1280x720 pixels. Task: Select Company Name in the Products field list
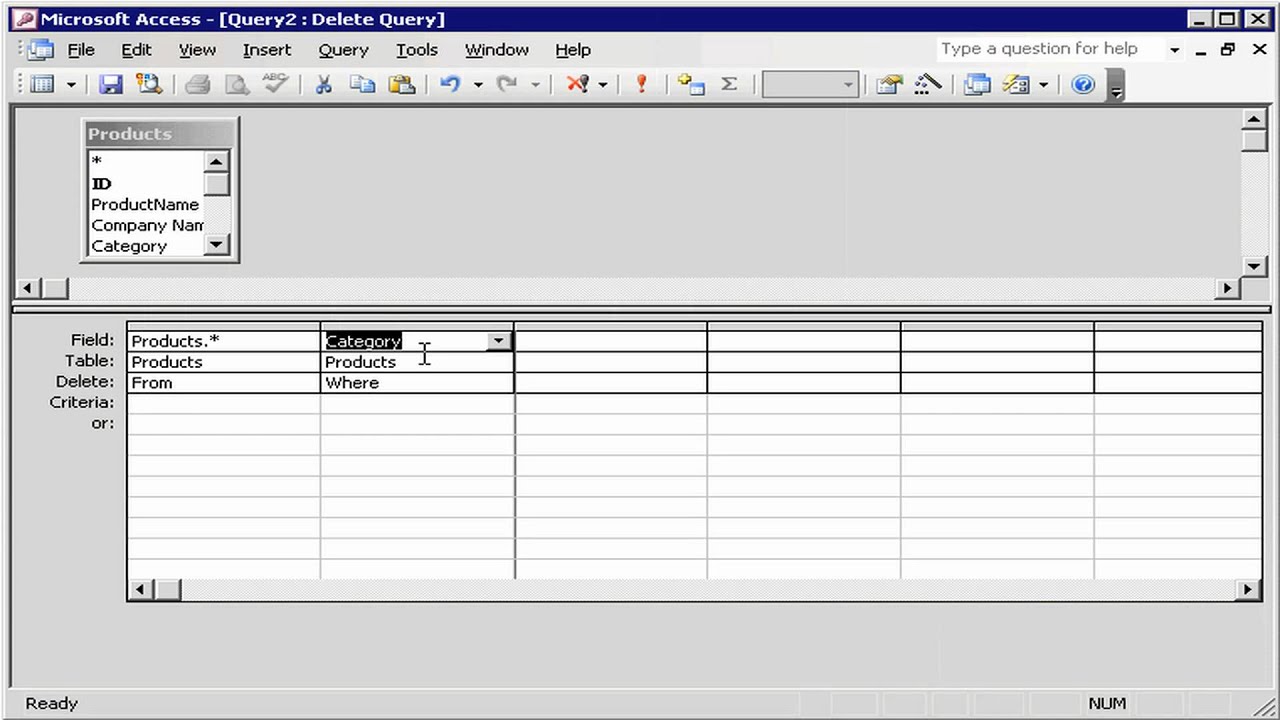click(145, 225)
